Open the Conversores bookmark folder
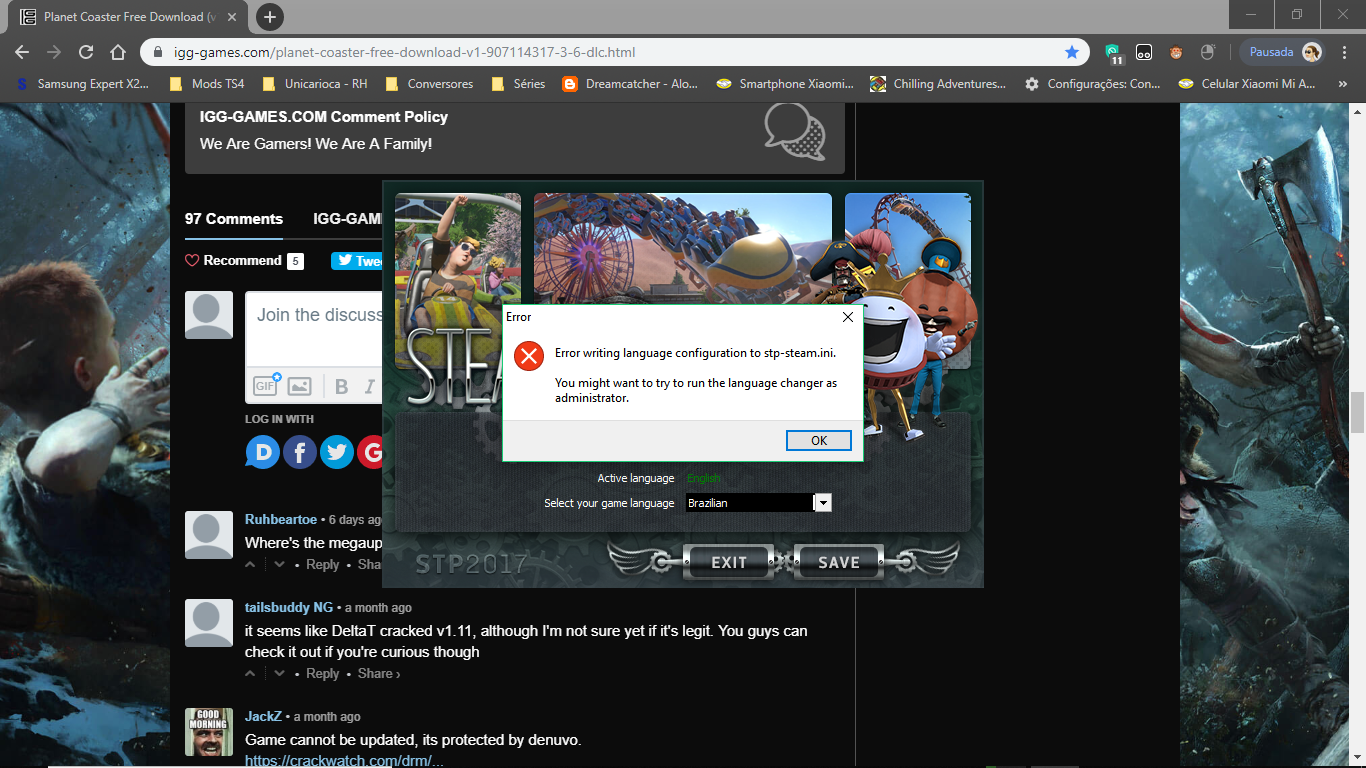The height and width of the screenshot is (768, 1366). (429, 84)
